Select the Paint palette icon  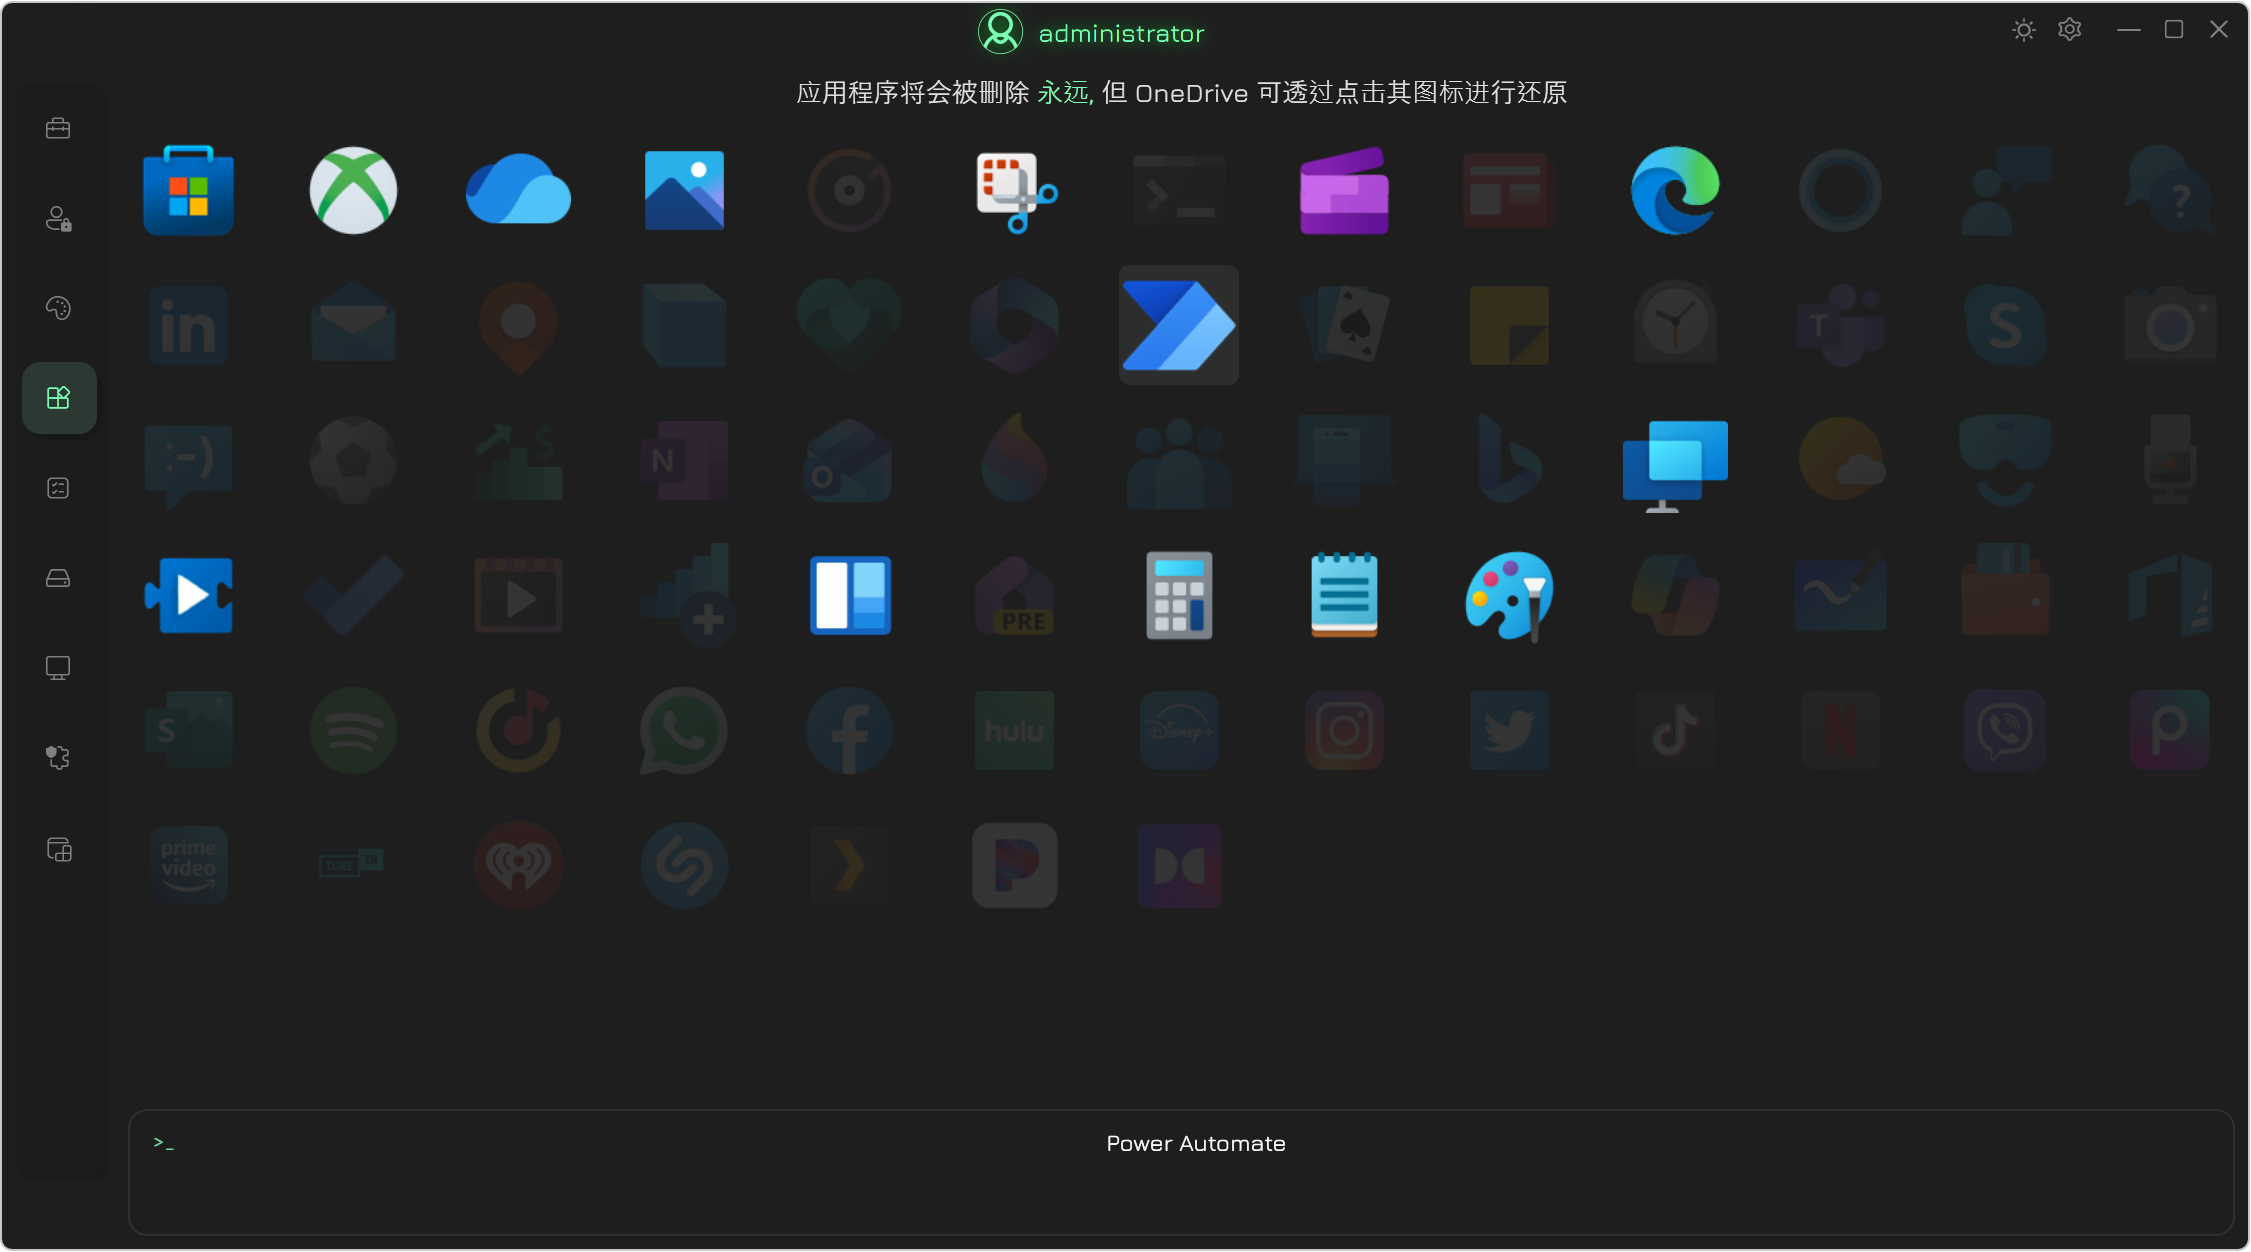click(1509, 595)
